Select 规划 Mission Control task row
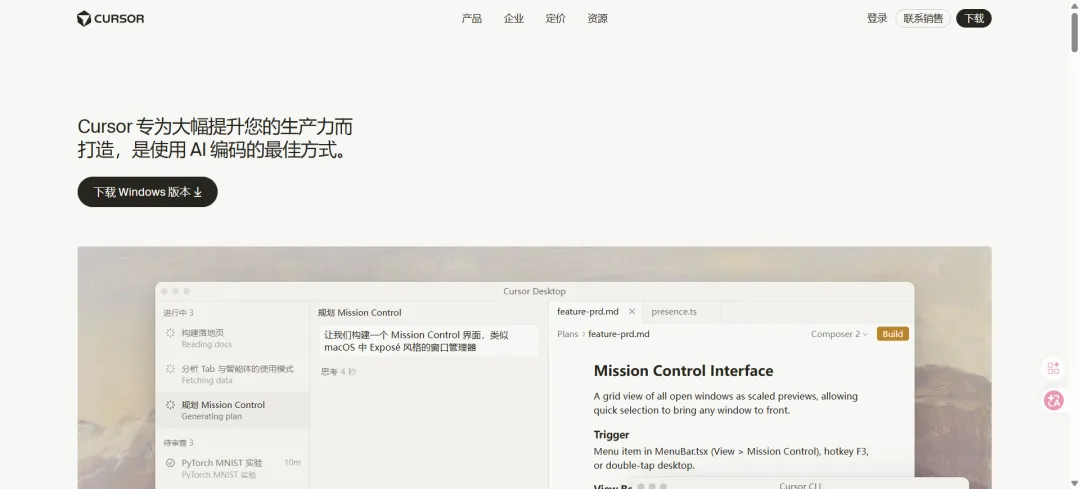Viewport: 1080px width, 489px height. (233, 410)
